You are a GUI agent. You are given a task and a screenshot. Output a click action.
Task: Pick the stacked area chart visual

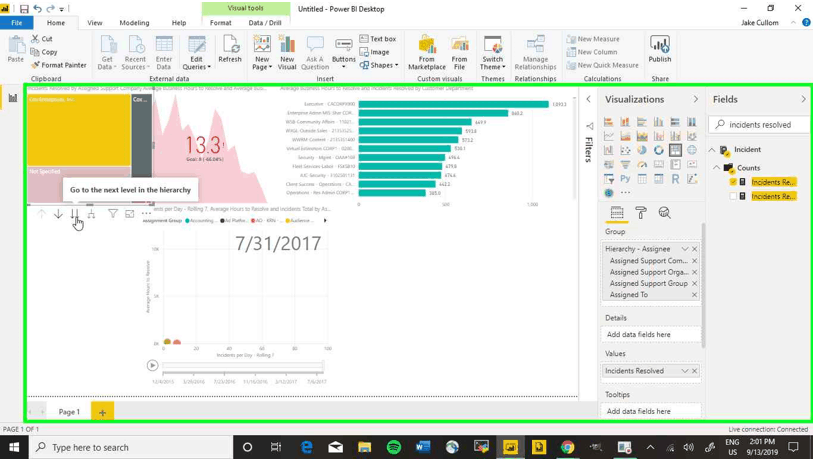[x=642, y=136]
